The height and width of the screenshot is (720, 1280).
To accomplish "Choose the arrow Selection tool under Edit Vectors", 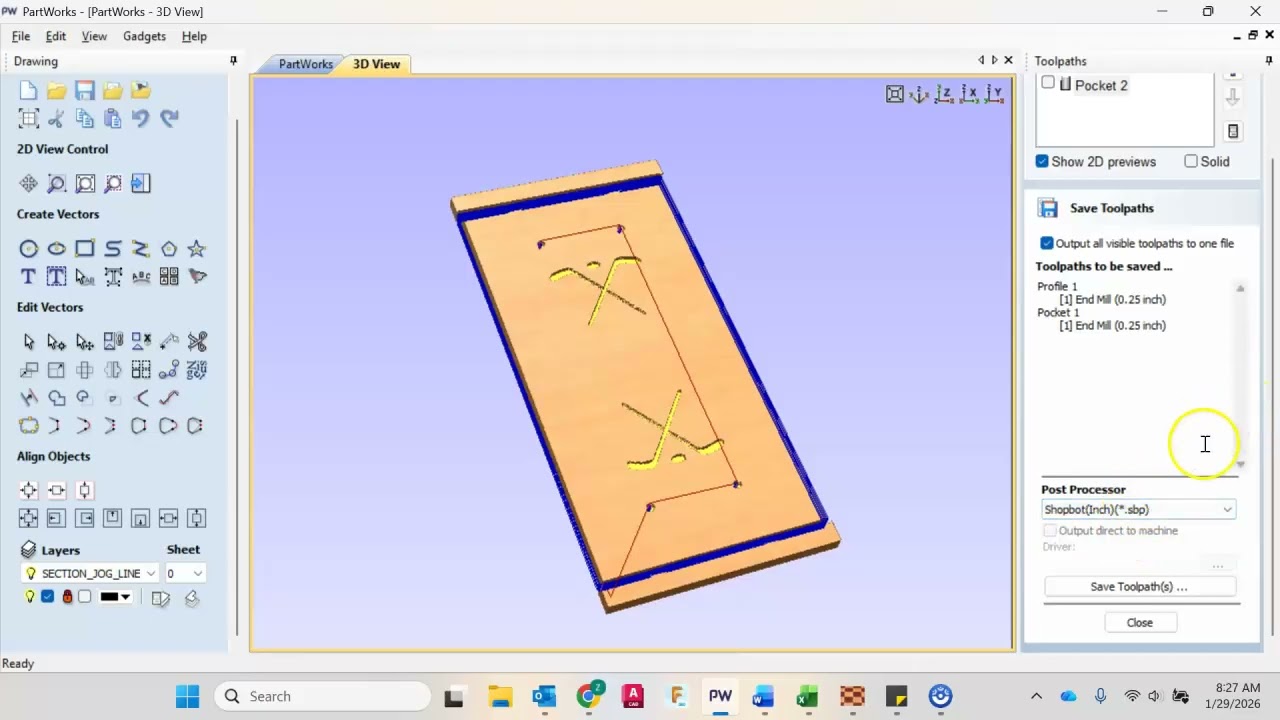I will (28, 342).
